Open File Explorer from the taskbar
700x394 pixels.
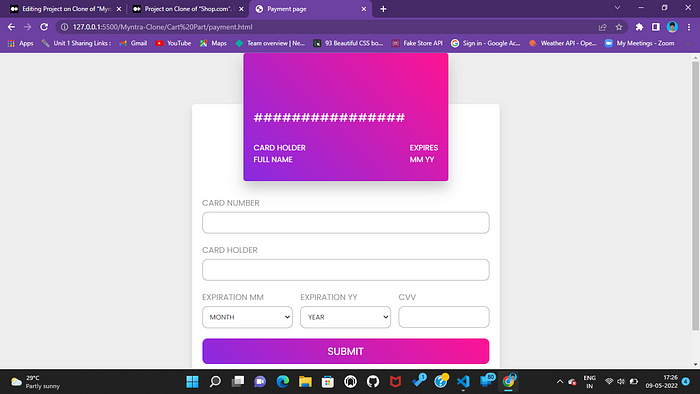pyautogui.click(x=305, y=382)
